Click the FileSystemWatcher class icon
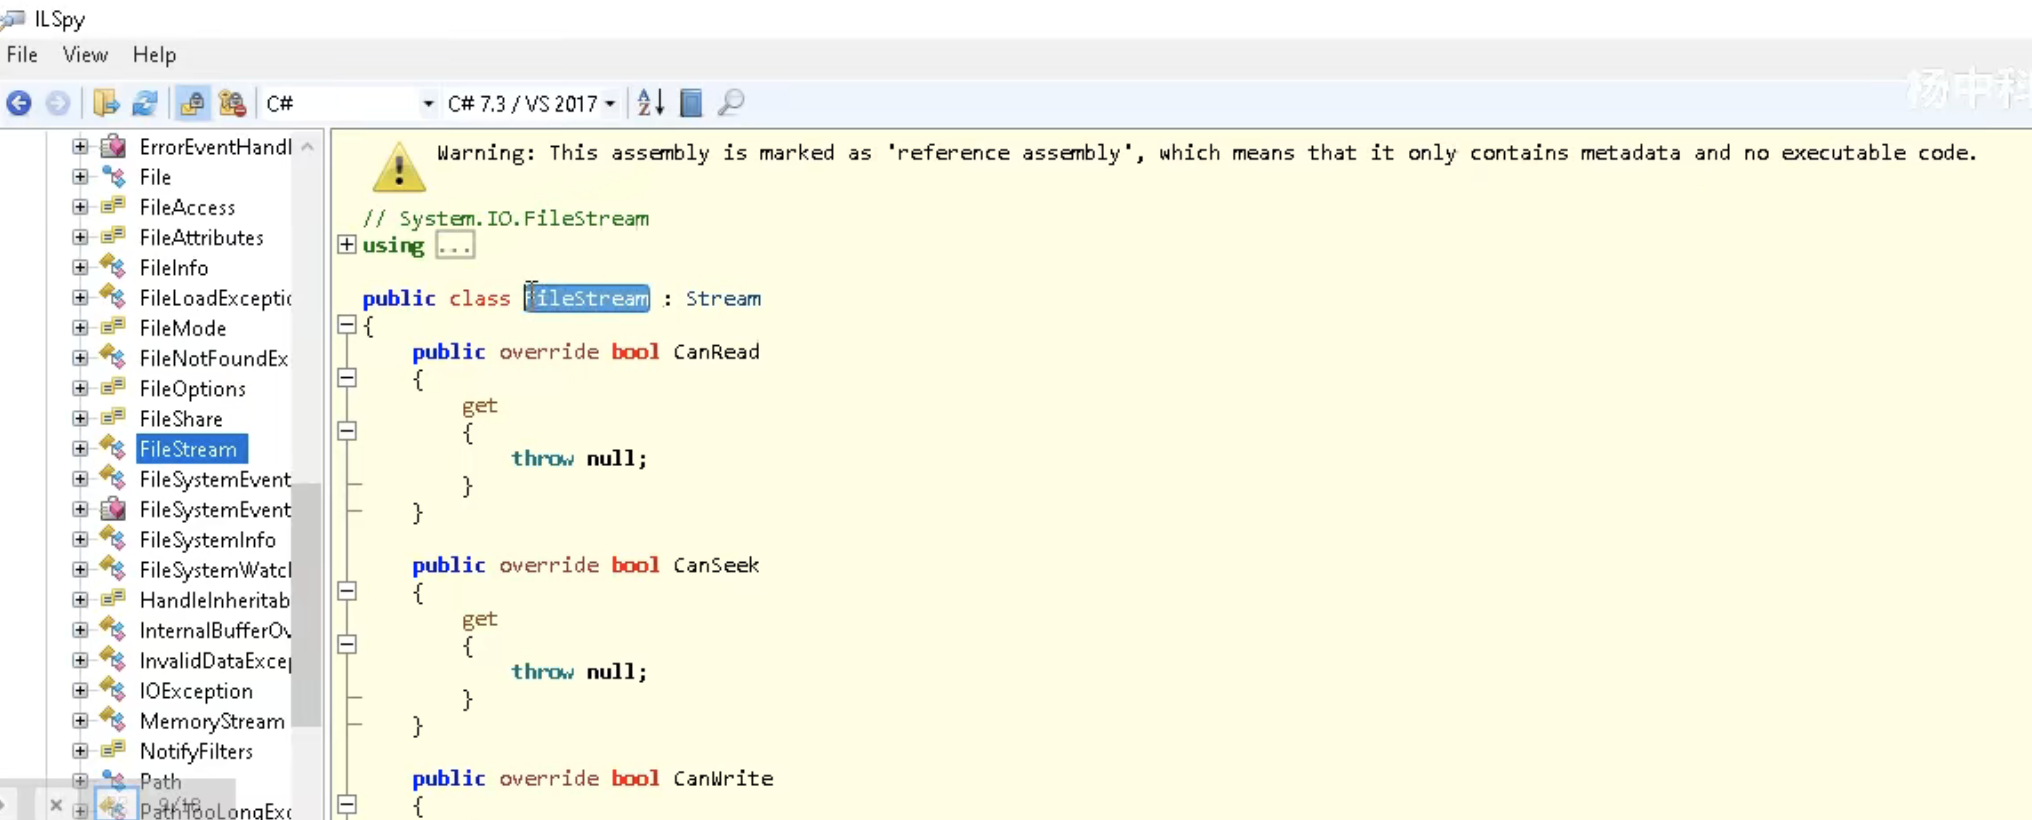The width and height of the screenshot is (2032, 820). (x=113, y=570)
